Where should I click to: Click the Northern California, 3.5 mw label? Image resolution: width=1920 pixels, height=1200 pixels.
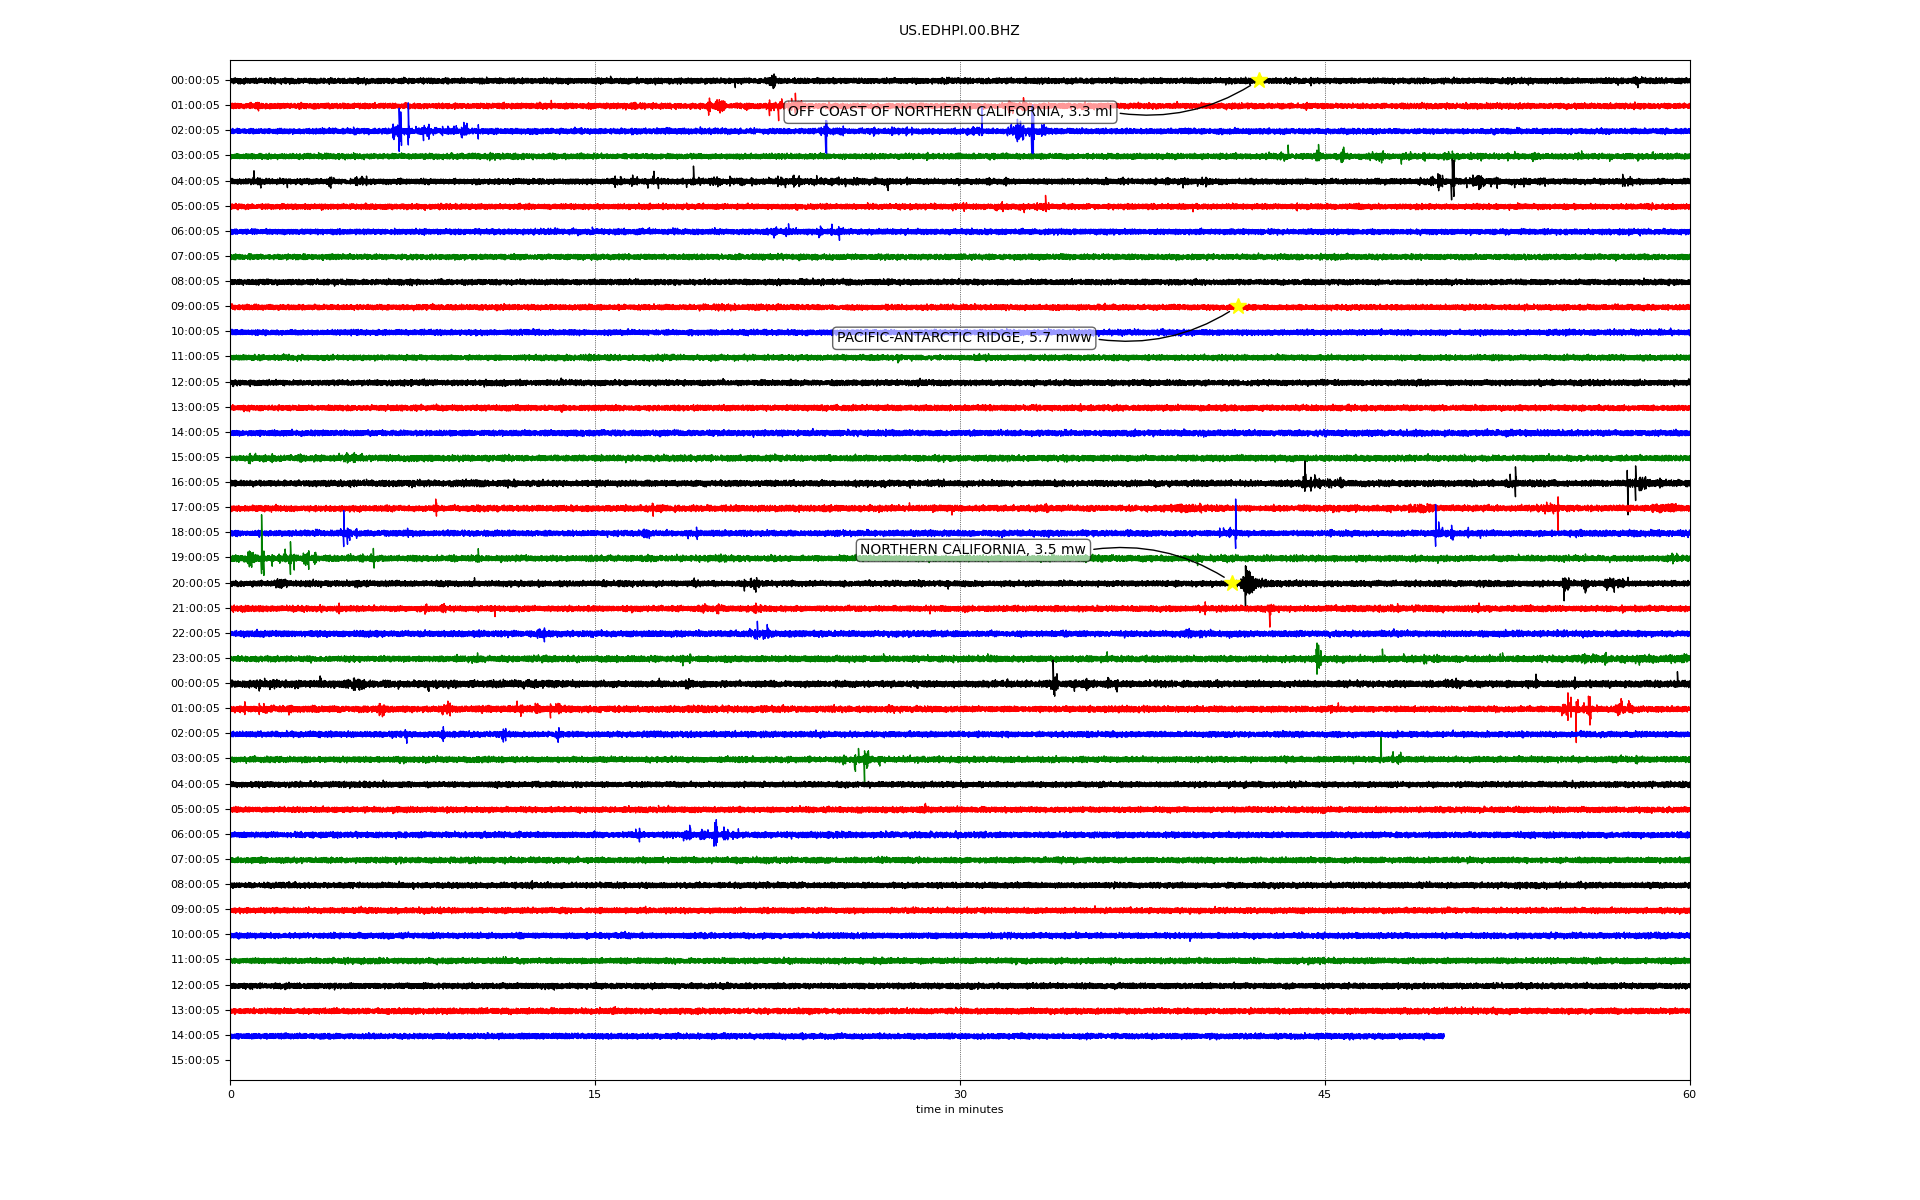click(972, 550)
